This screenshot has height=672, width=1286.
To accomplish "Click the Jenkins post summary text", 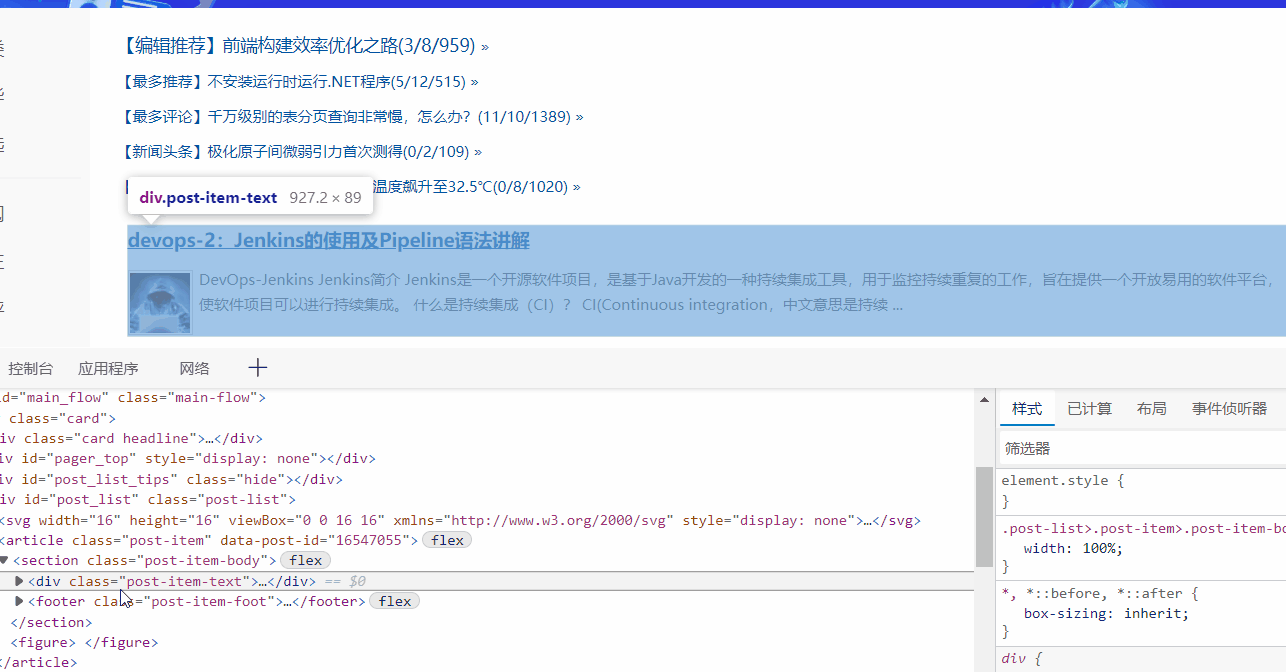I will coord(736,292).
